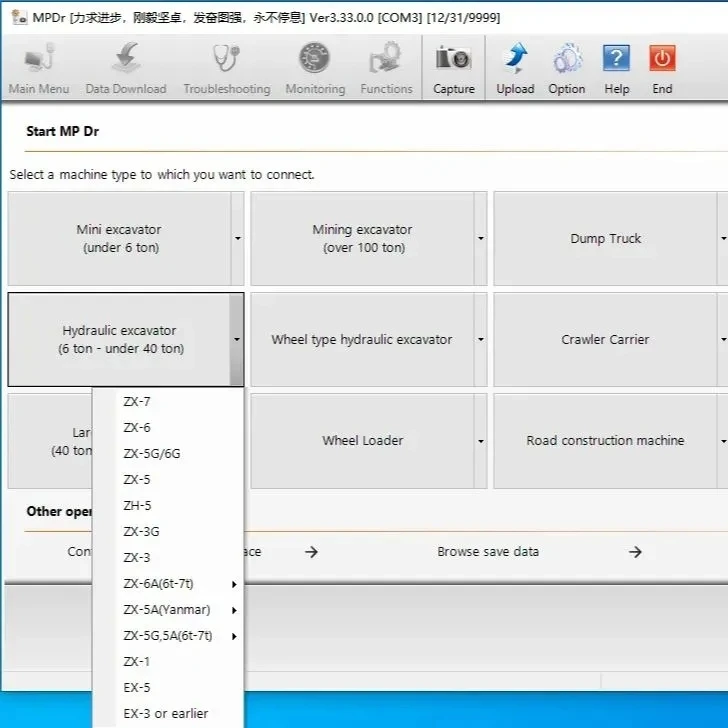Image resolution: width=728 pixels, height=728 pixels.
Task: Select Mining excavator (over 100 ton)
Action: tap(362, 238)
